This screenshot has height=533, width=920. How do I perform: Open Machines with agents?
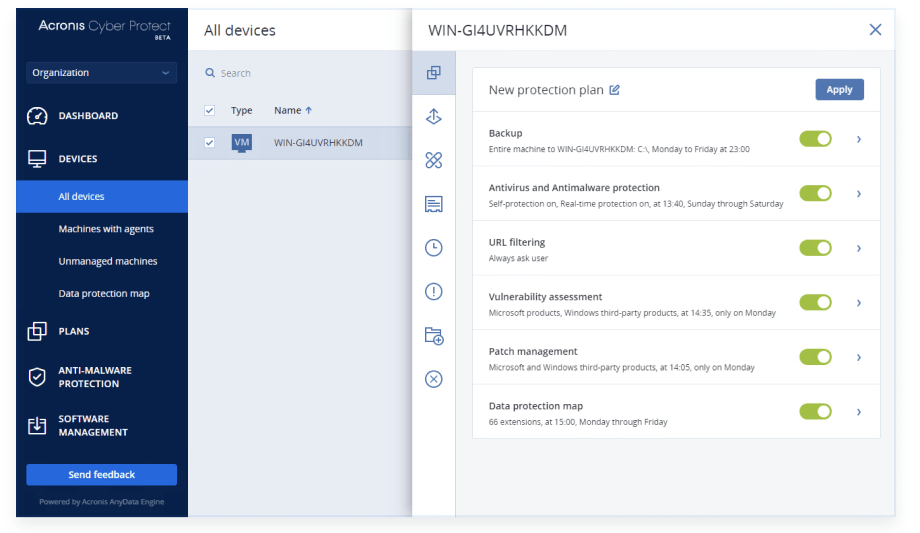[106, 229]
